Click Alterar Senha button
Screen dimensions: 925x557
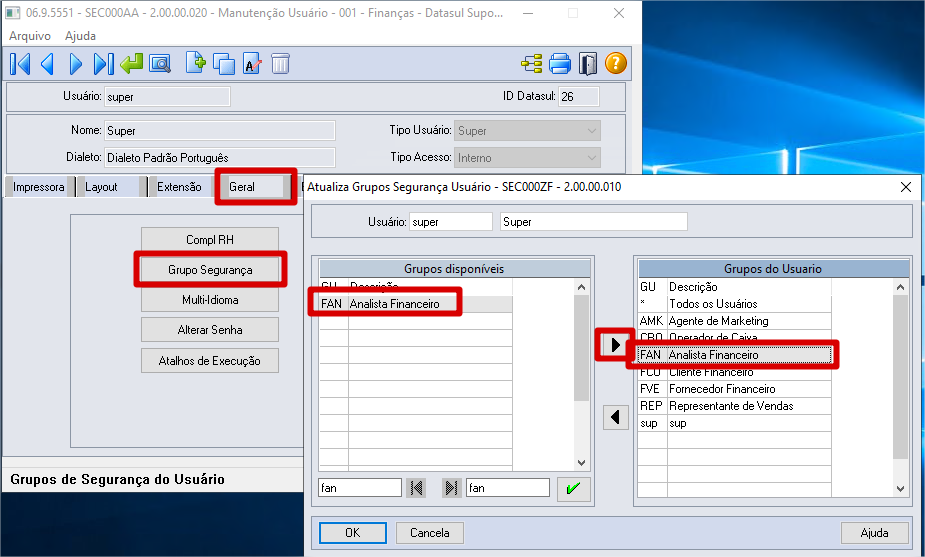click(210, 330)
